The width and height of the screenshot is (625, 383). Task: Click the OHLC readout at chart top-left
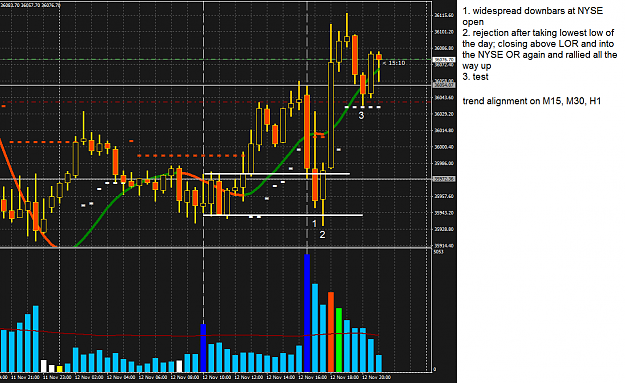click(30, 5)
